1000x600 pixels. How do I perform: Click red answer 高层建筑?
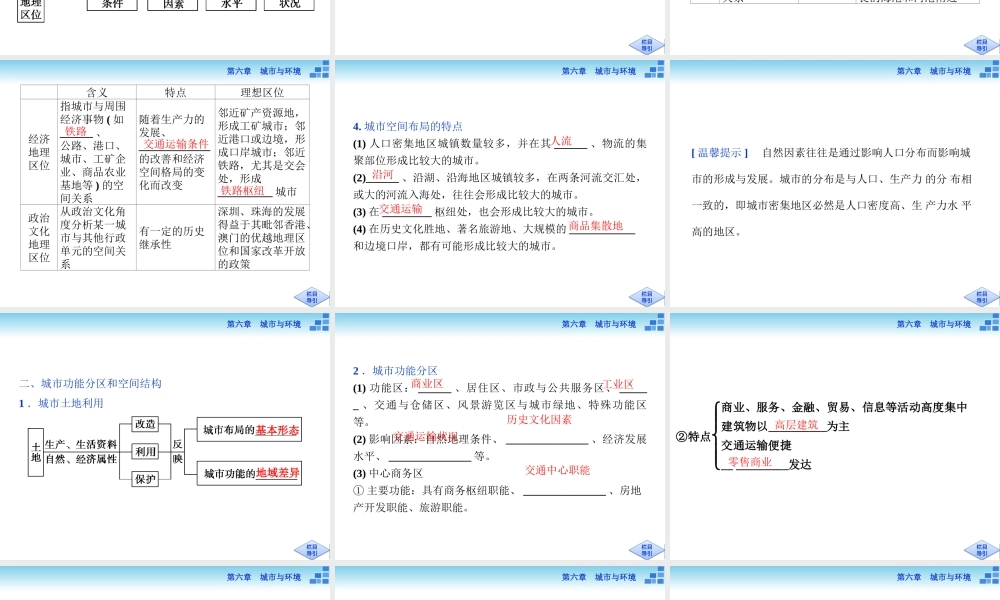[796, 425]
